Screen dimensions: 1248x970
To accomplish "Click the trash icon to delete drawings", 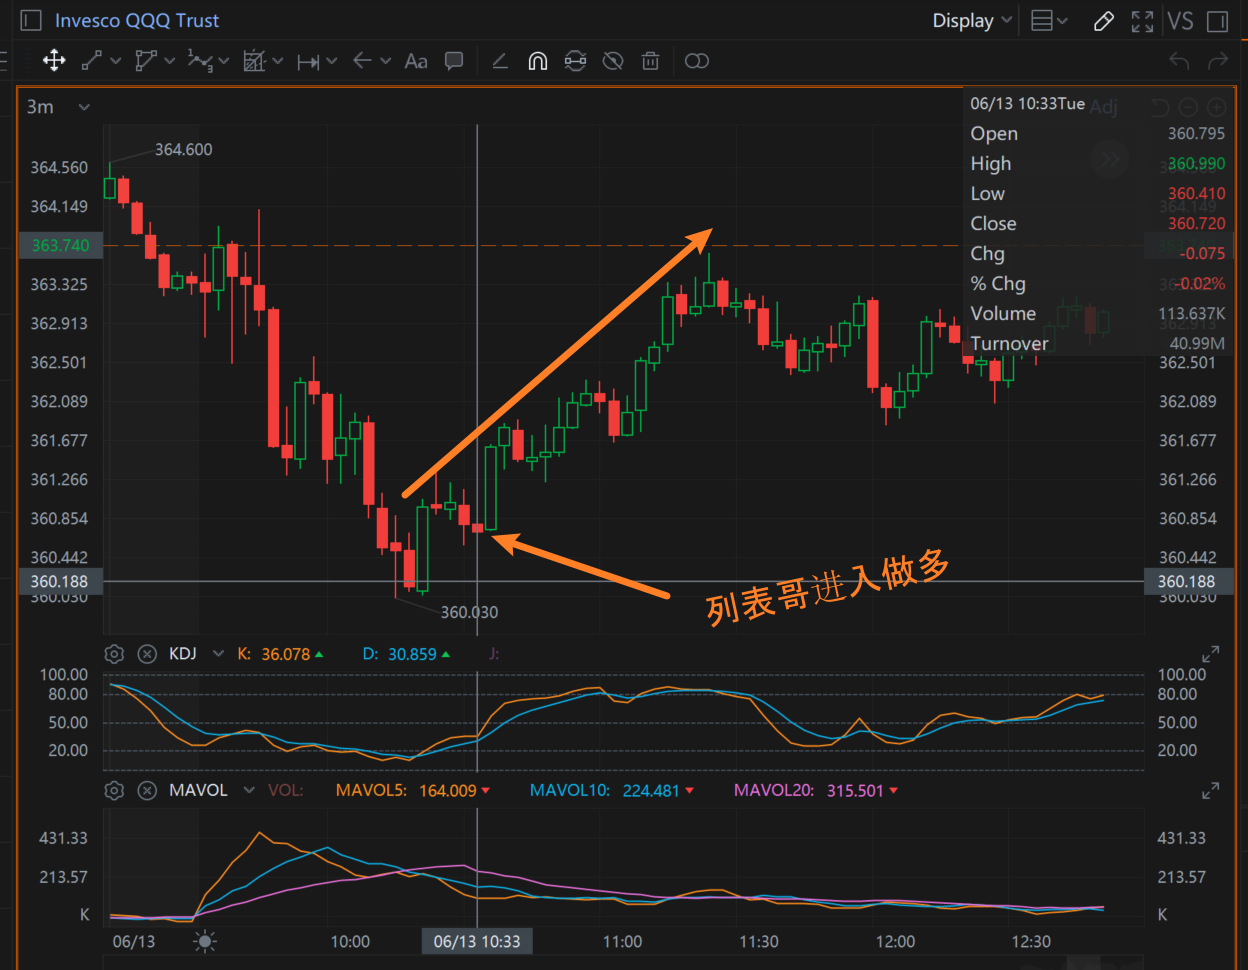I will (651, 61).
